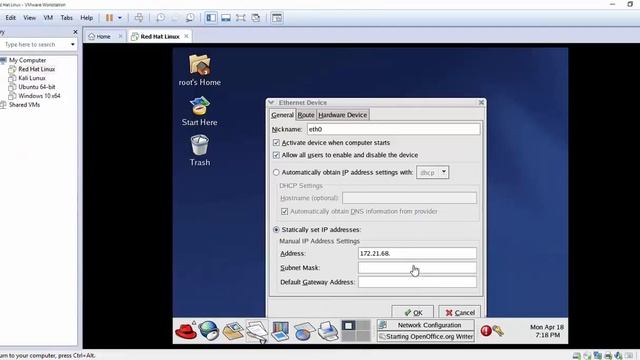Toggle Activate device when computer starts

[x=276, y=142]
